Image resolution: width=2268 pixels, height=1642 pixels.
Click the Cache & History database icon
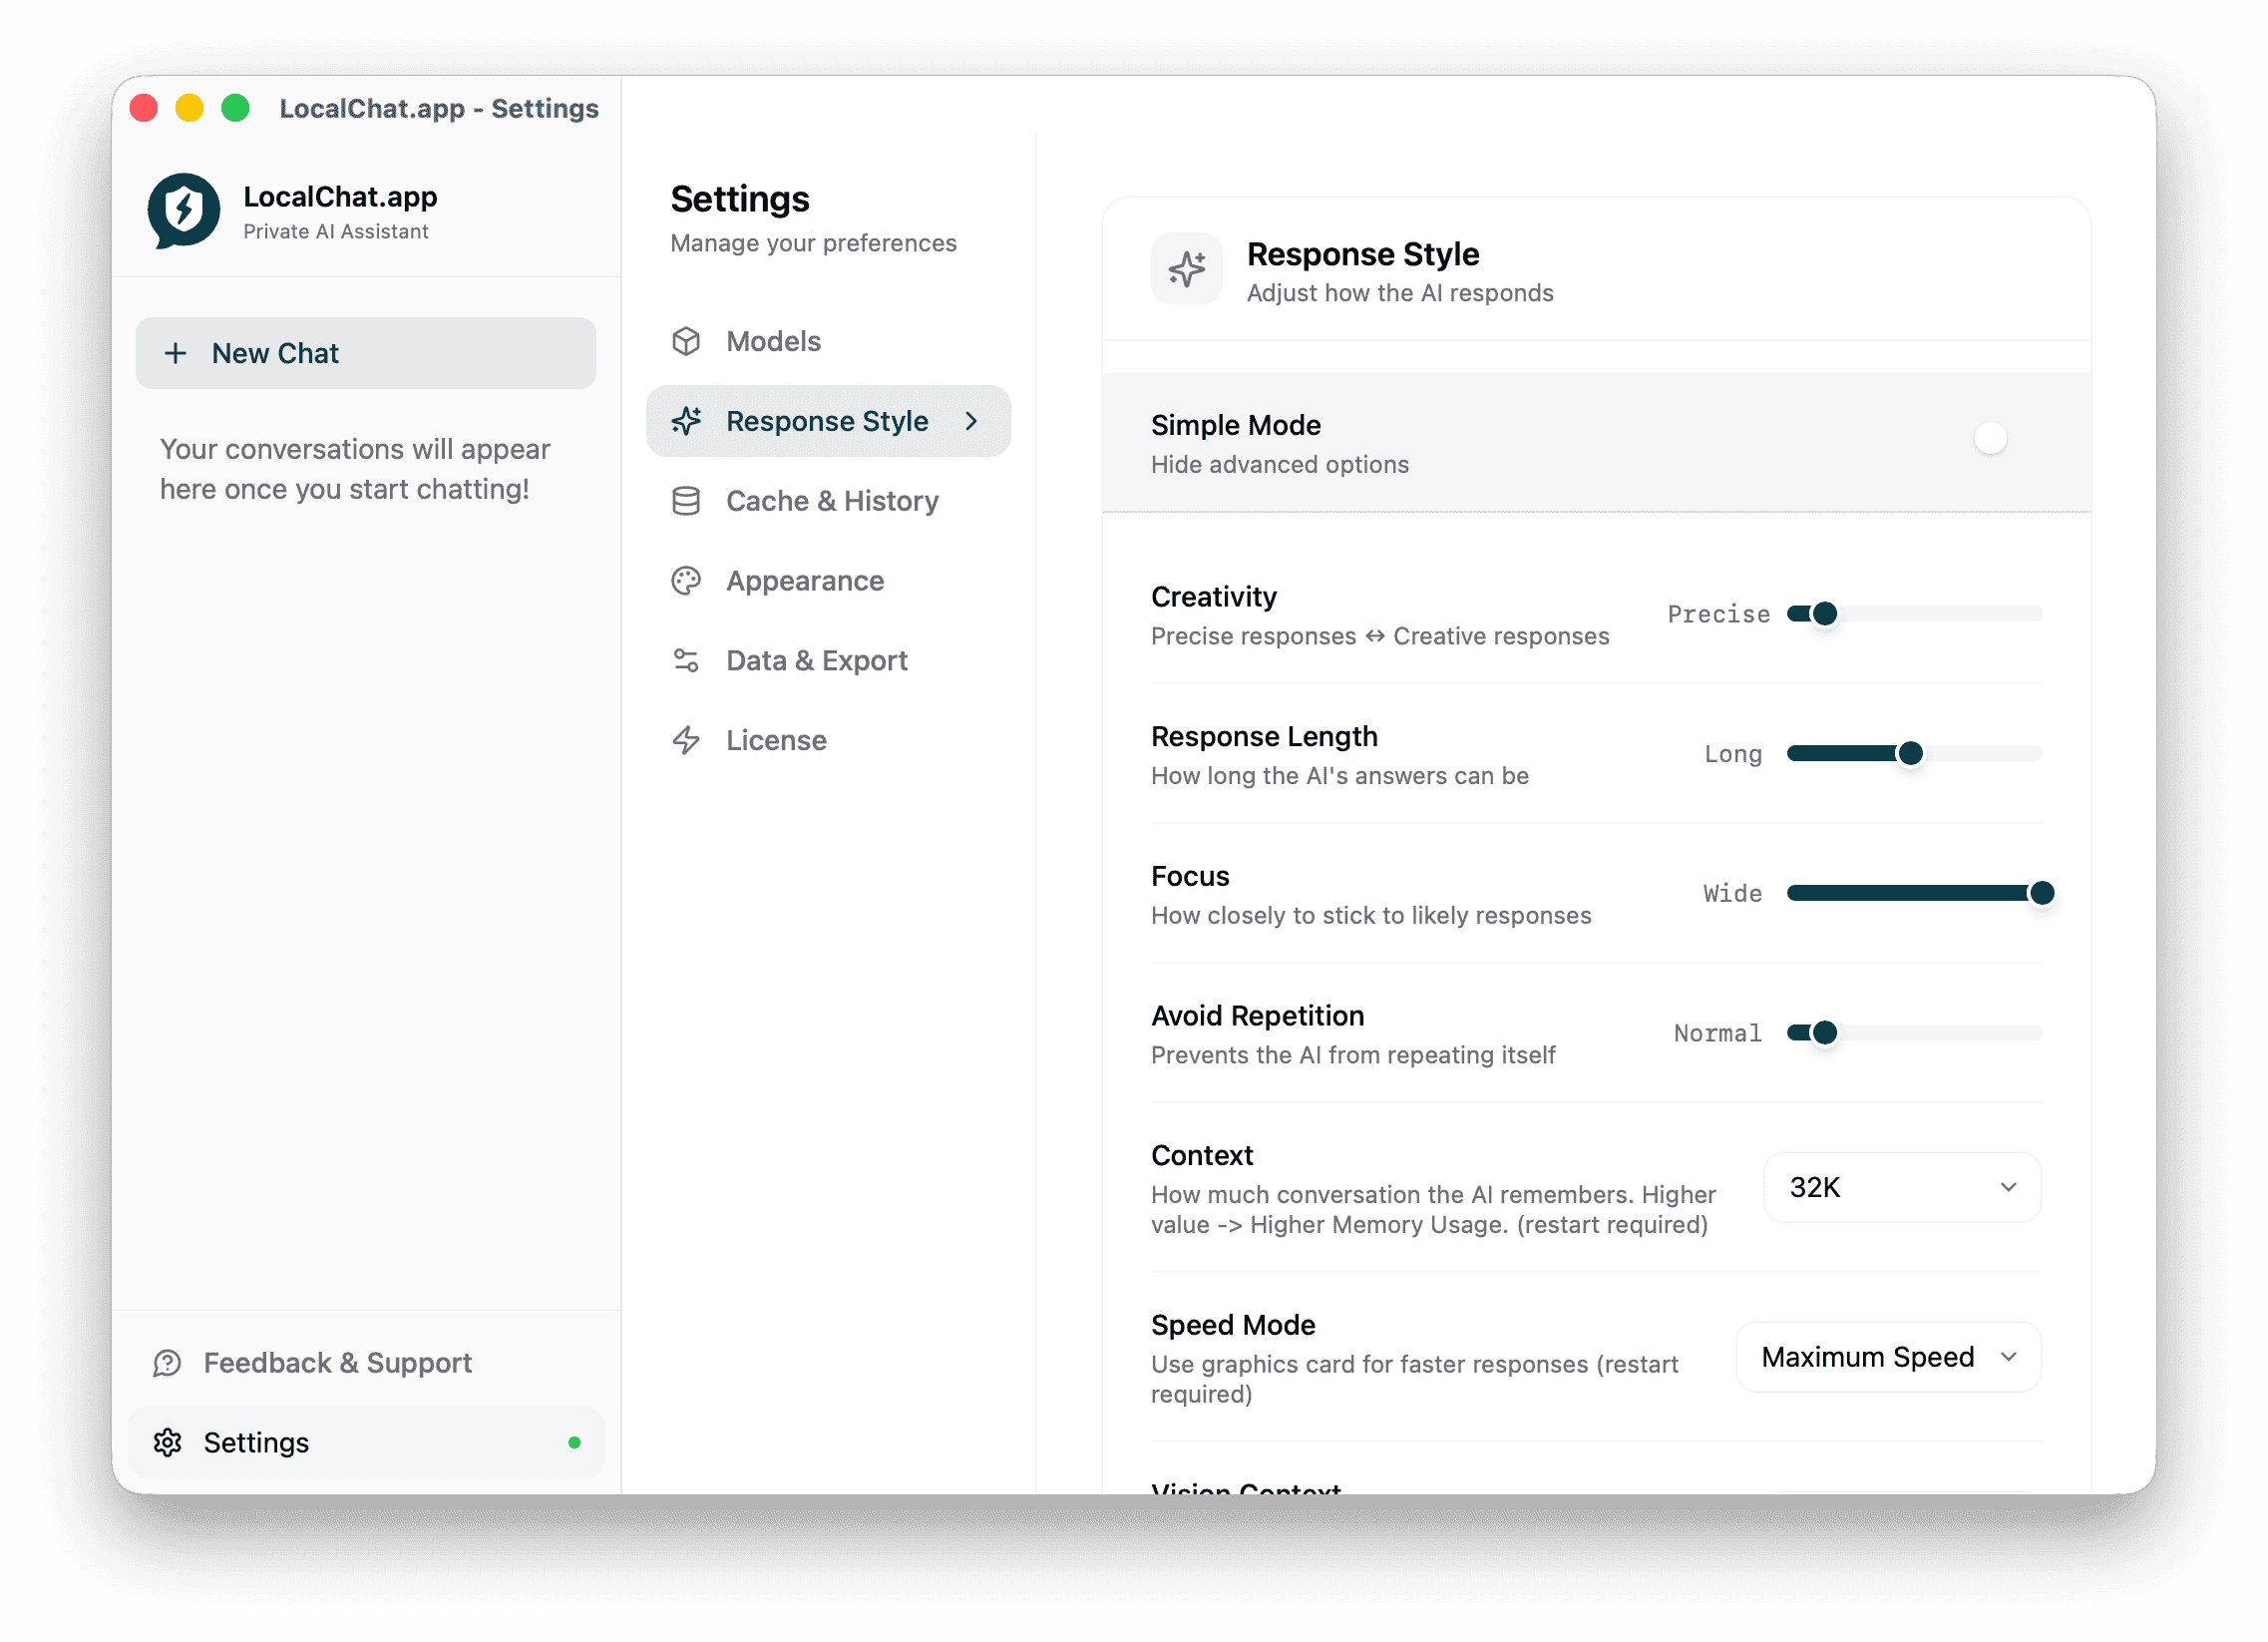coord(686,501)
